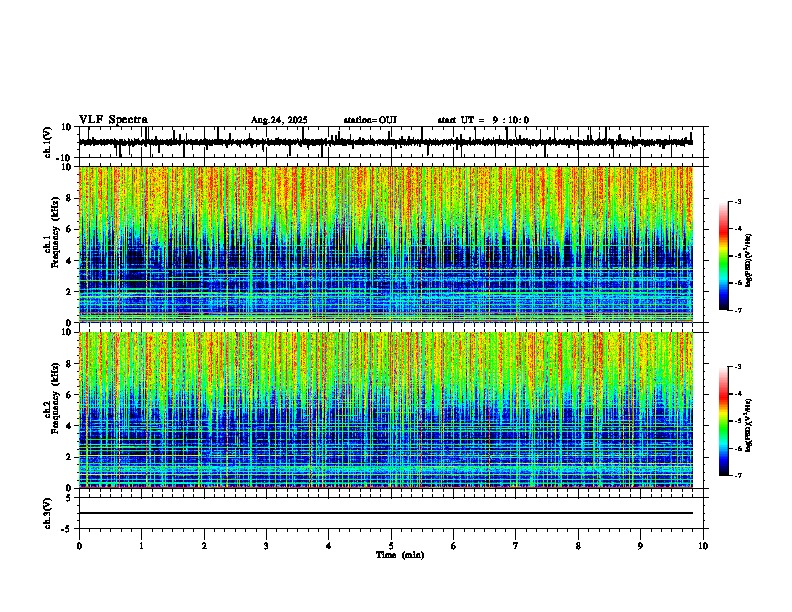Click time axis tick label '10'
This screenshot has height=612, width=792.
(703, 546)
